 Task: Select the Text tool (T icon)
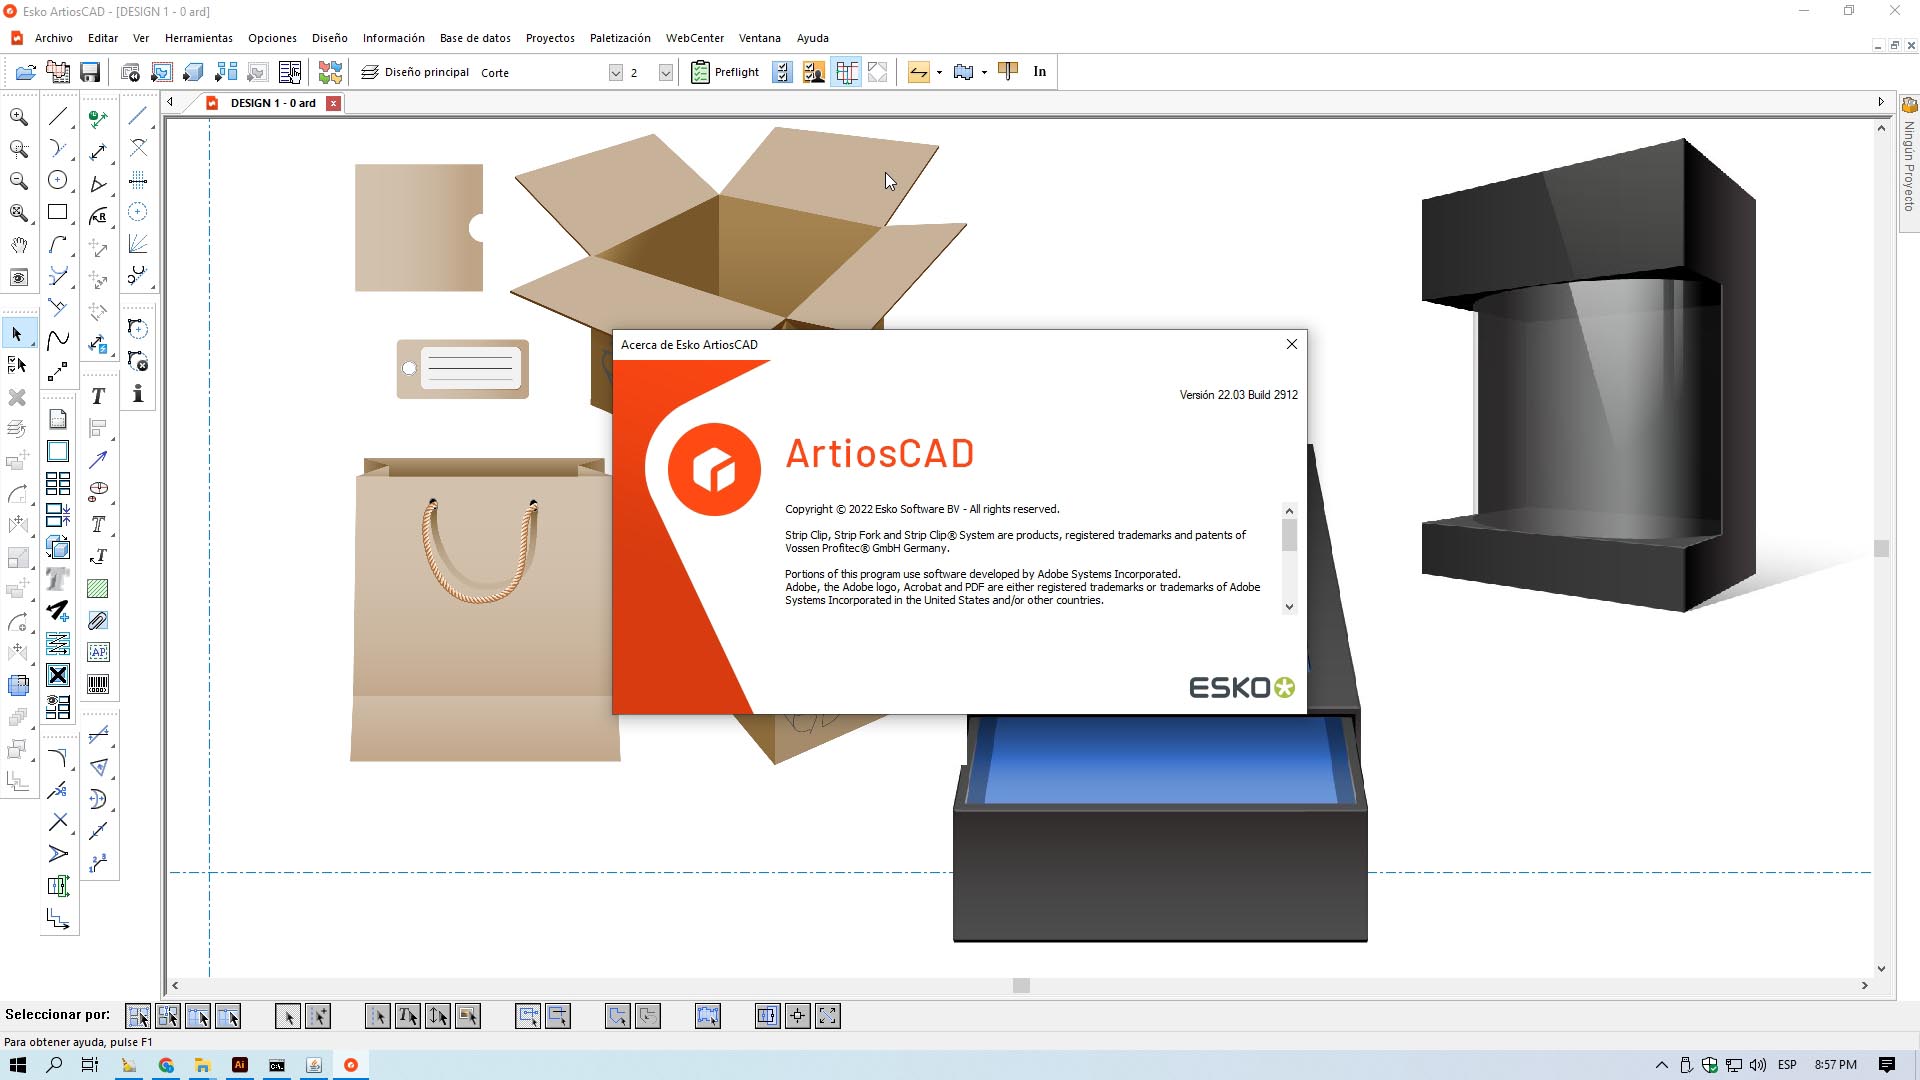(x=98, y=397)
